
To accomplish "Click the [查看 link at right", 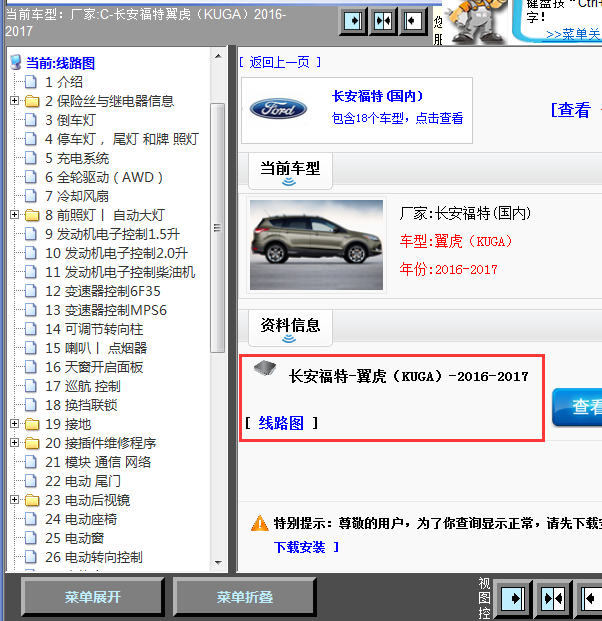I will (571, 110).
